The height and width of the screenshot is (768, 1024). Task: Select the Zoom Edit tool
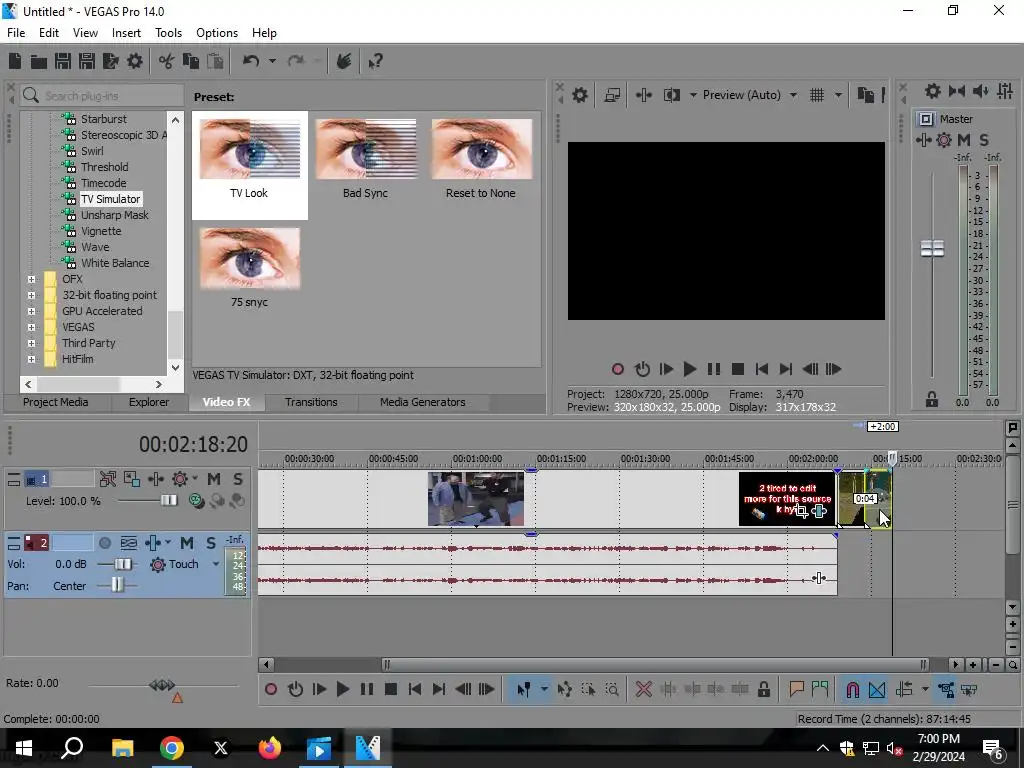click(612, 689)
